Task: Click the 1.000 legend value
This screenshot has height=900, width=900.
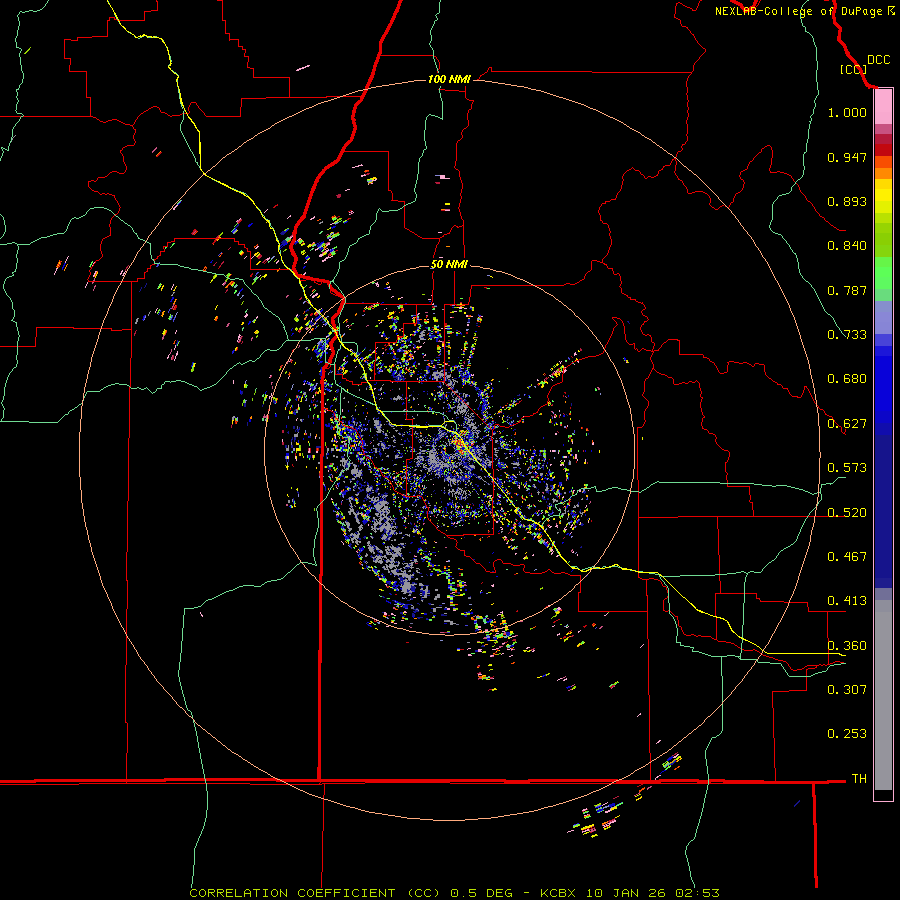Action: 847,112
